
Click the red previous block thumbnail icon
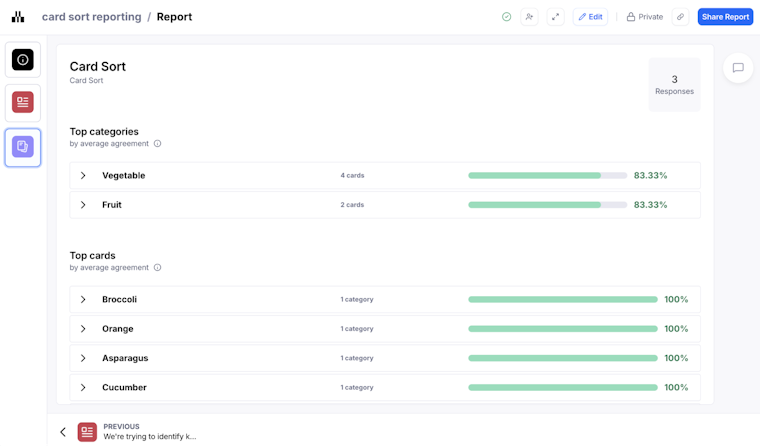(87, 432)
